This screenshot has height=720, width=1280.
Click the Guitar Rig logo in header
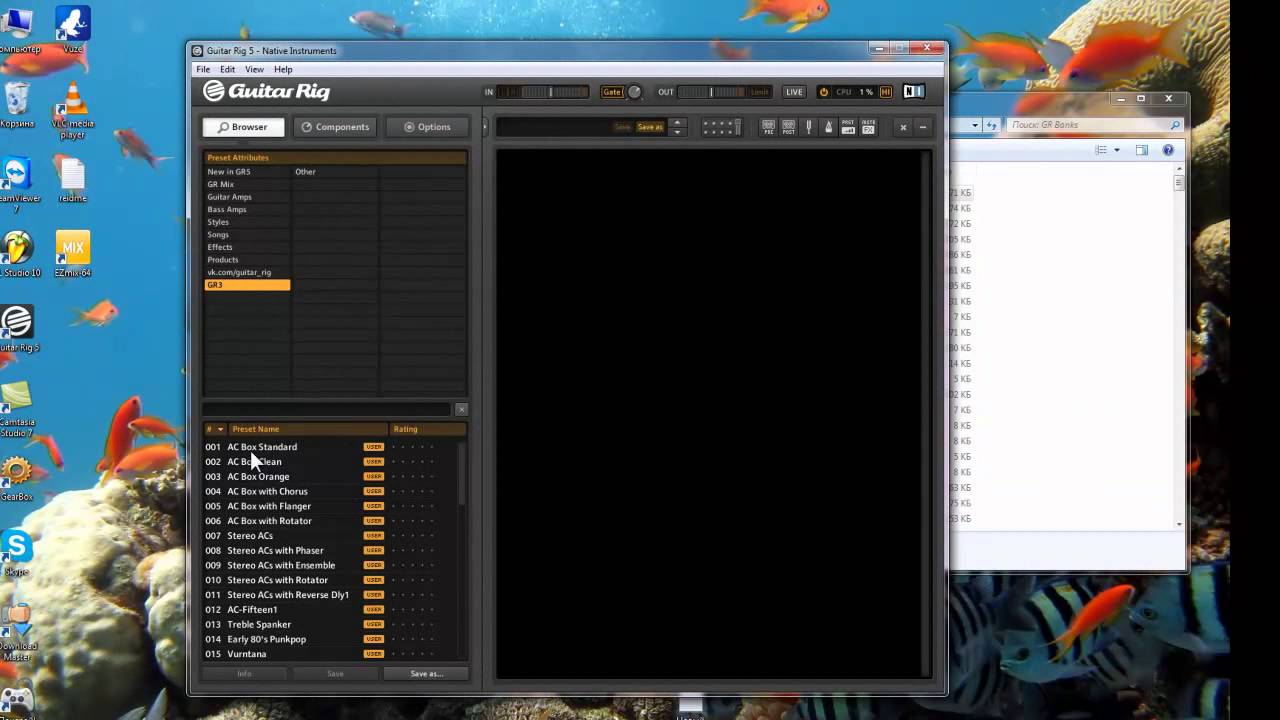(x=266, y=91)
